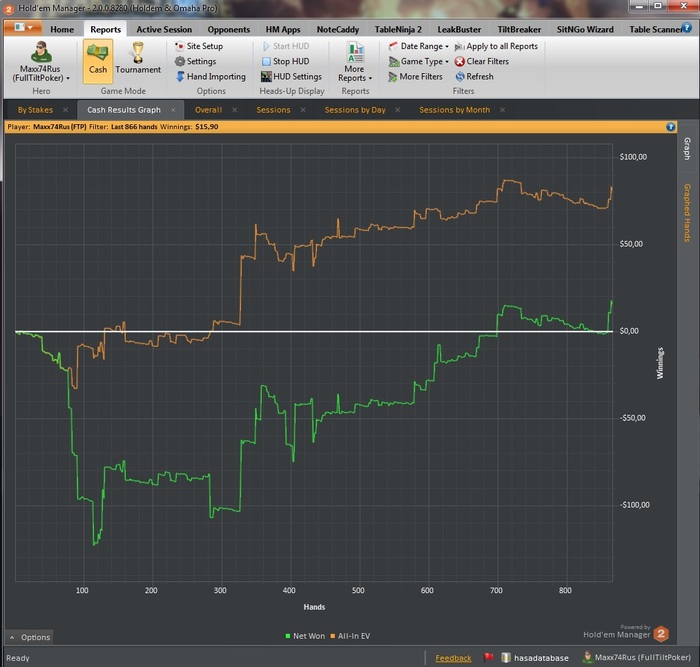Toggle the orange All-In EV legend swatch
The image size is (700, 667).
pyautogui.click(x=333, y=636)
